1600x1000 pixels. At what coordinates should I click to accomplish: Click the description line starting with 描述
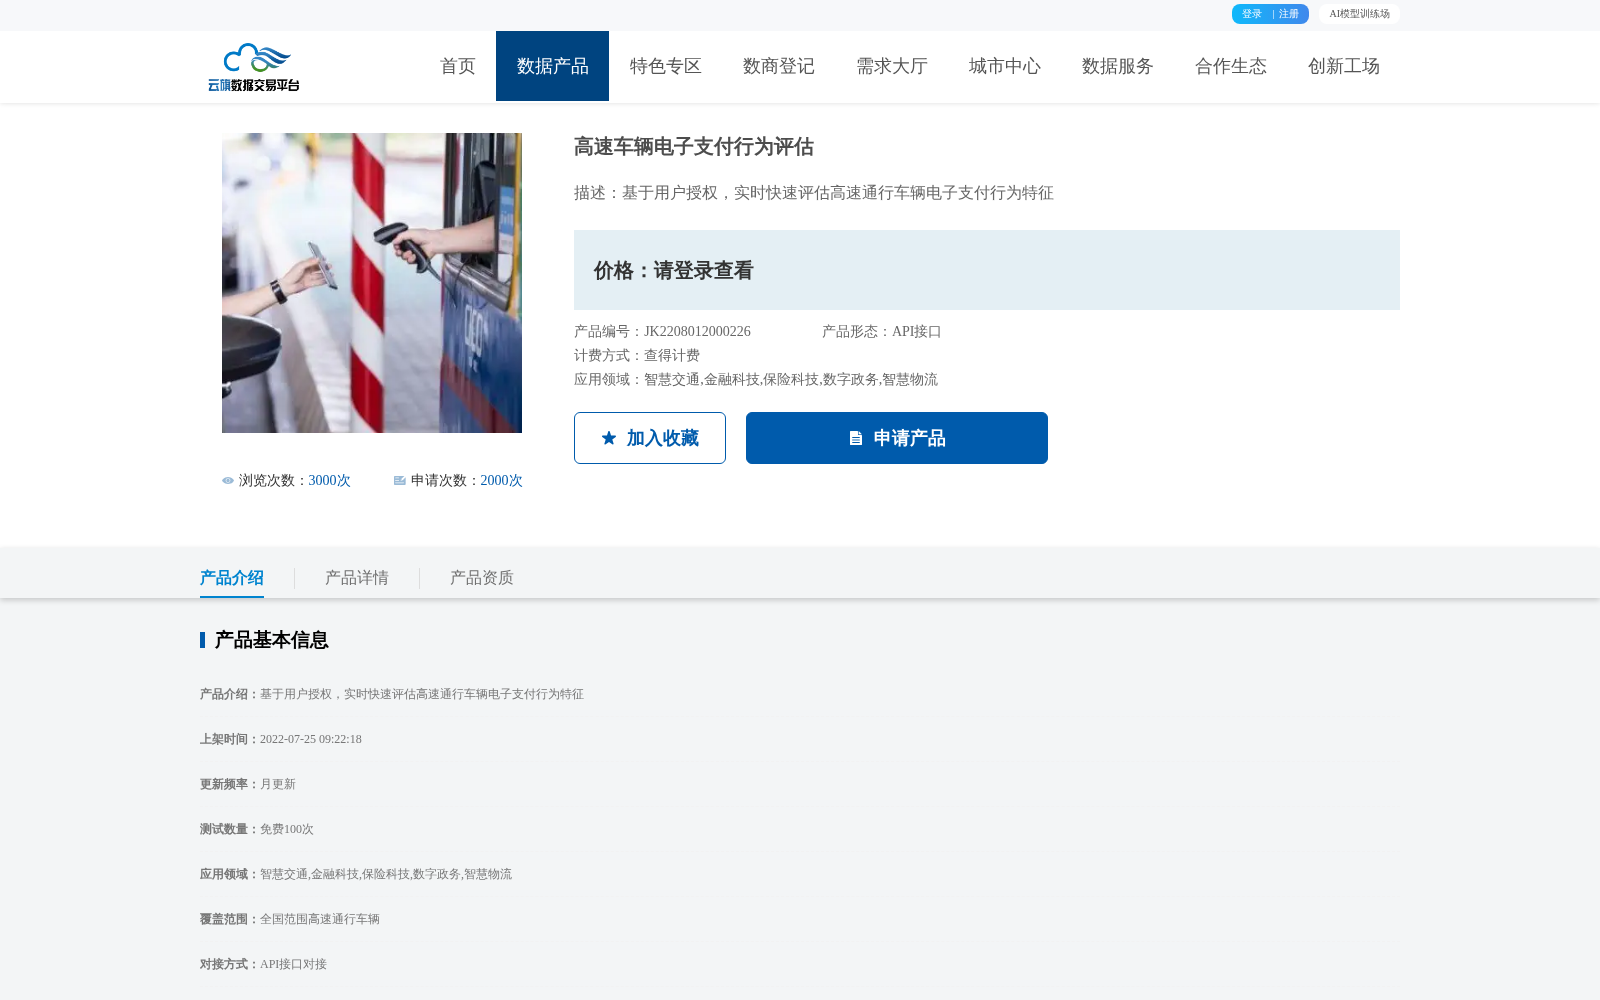[x=814, y=193]
